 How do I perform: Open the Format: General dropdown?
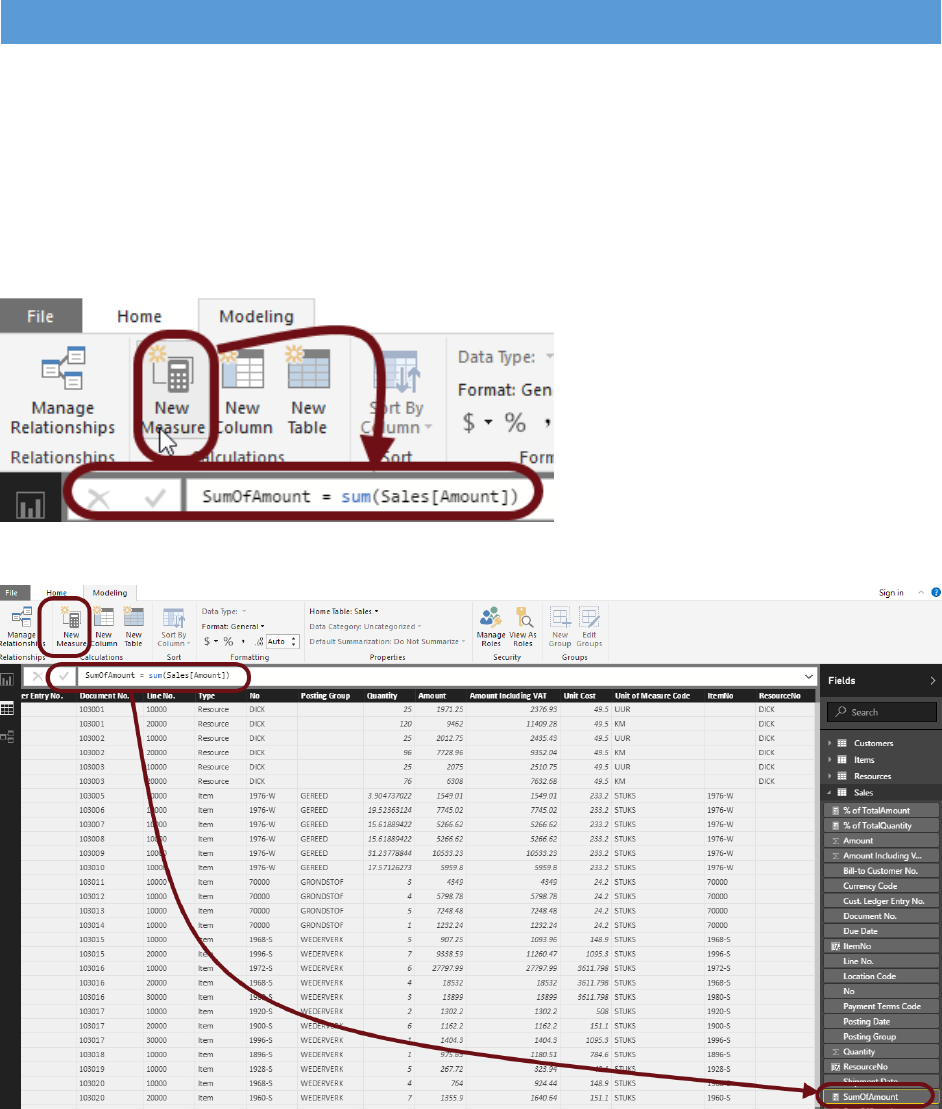pyautogui.click(x=233, y=627)
